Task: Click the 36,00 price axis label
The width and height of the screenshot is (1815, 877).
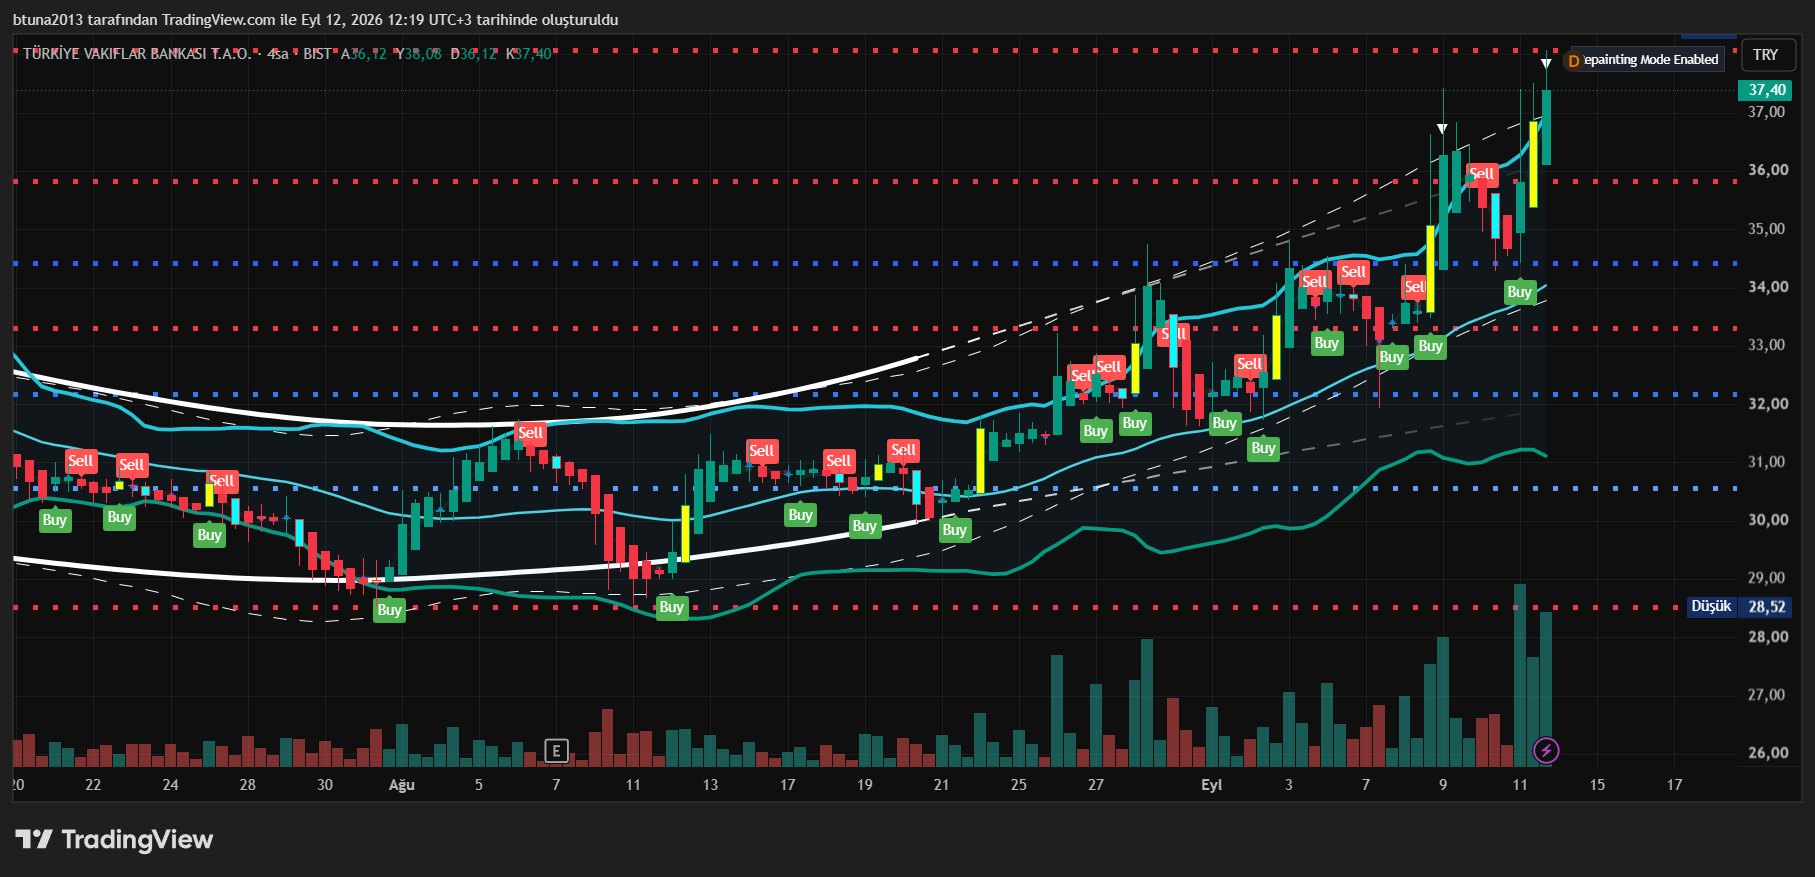Action: pos(1767,170)
